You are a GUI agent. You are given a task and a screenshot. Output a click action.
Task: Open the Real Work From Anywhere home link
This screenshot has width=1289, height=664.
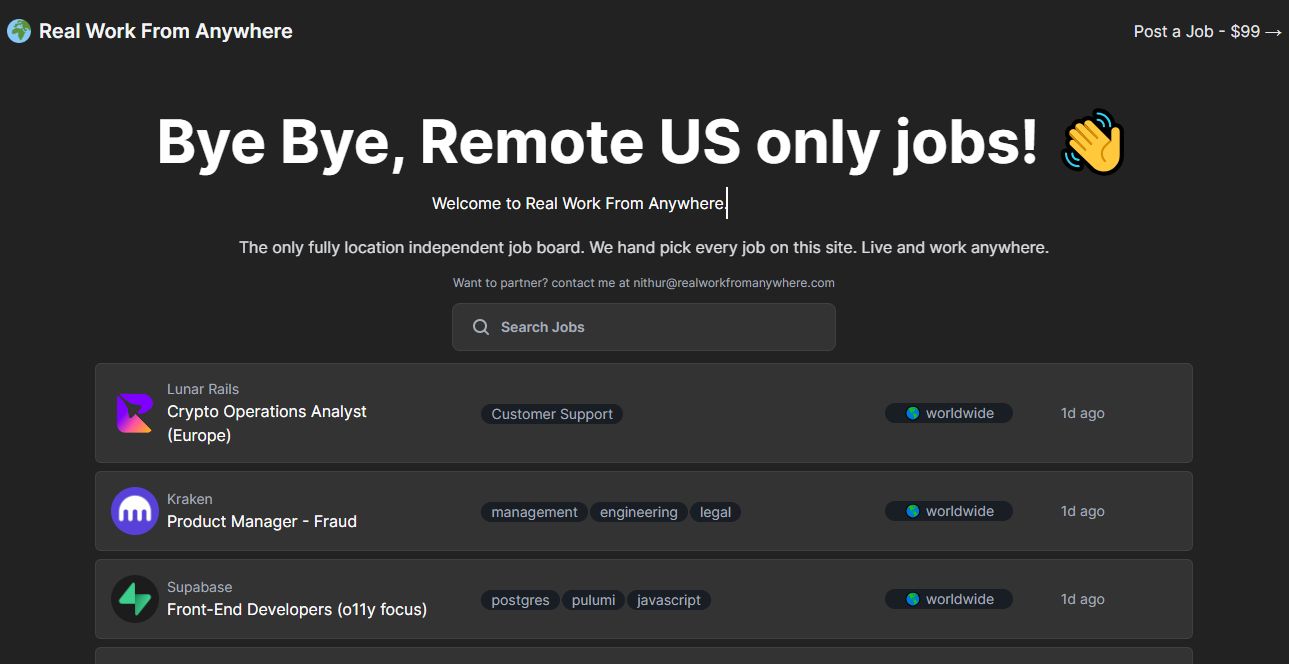pos(165,30)
